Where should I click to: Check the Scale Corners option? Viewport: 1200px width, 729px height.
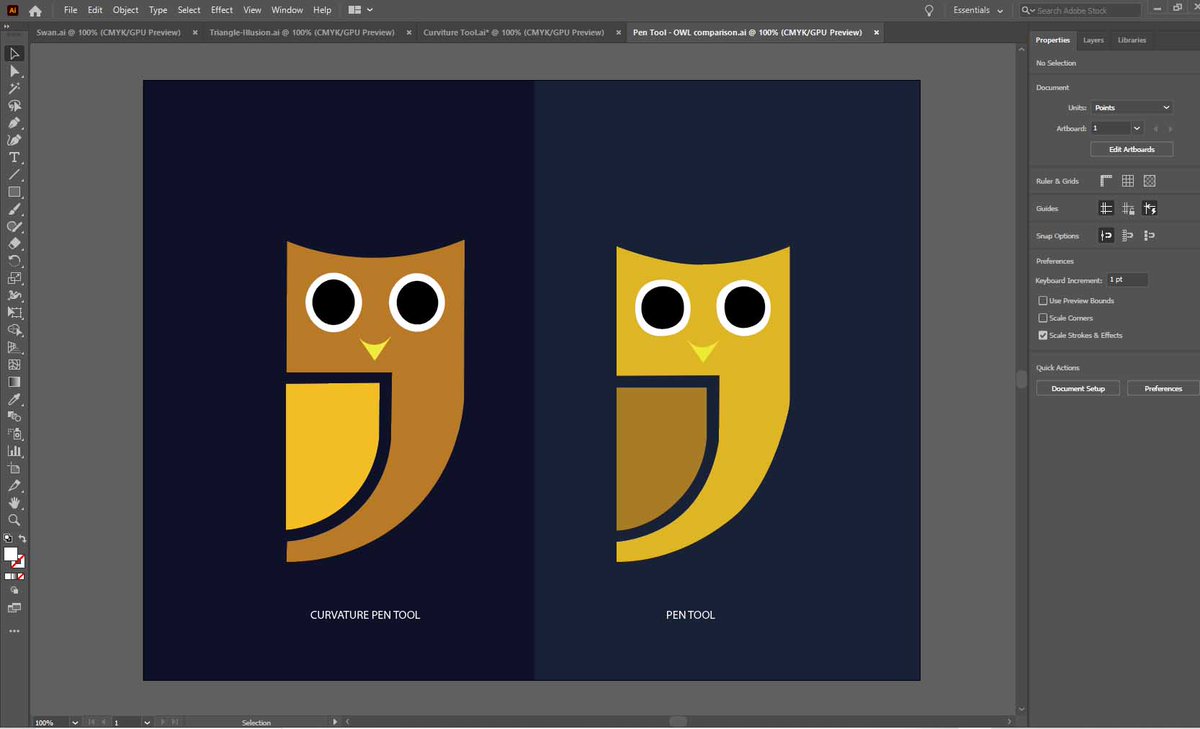[1043, 318]
